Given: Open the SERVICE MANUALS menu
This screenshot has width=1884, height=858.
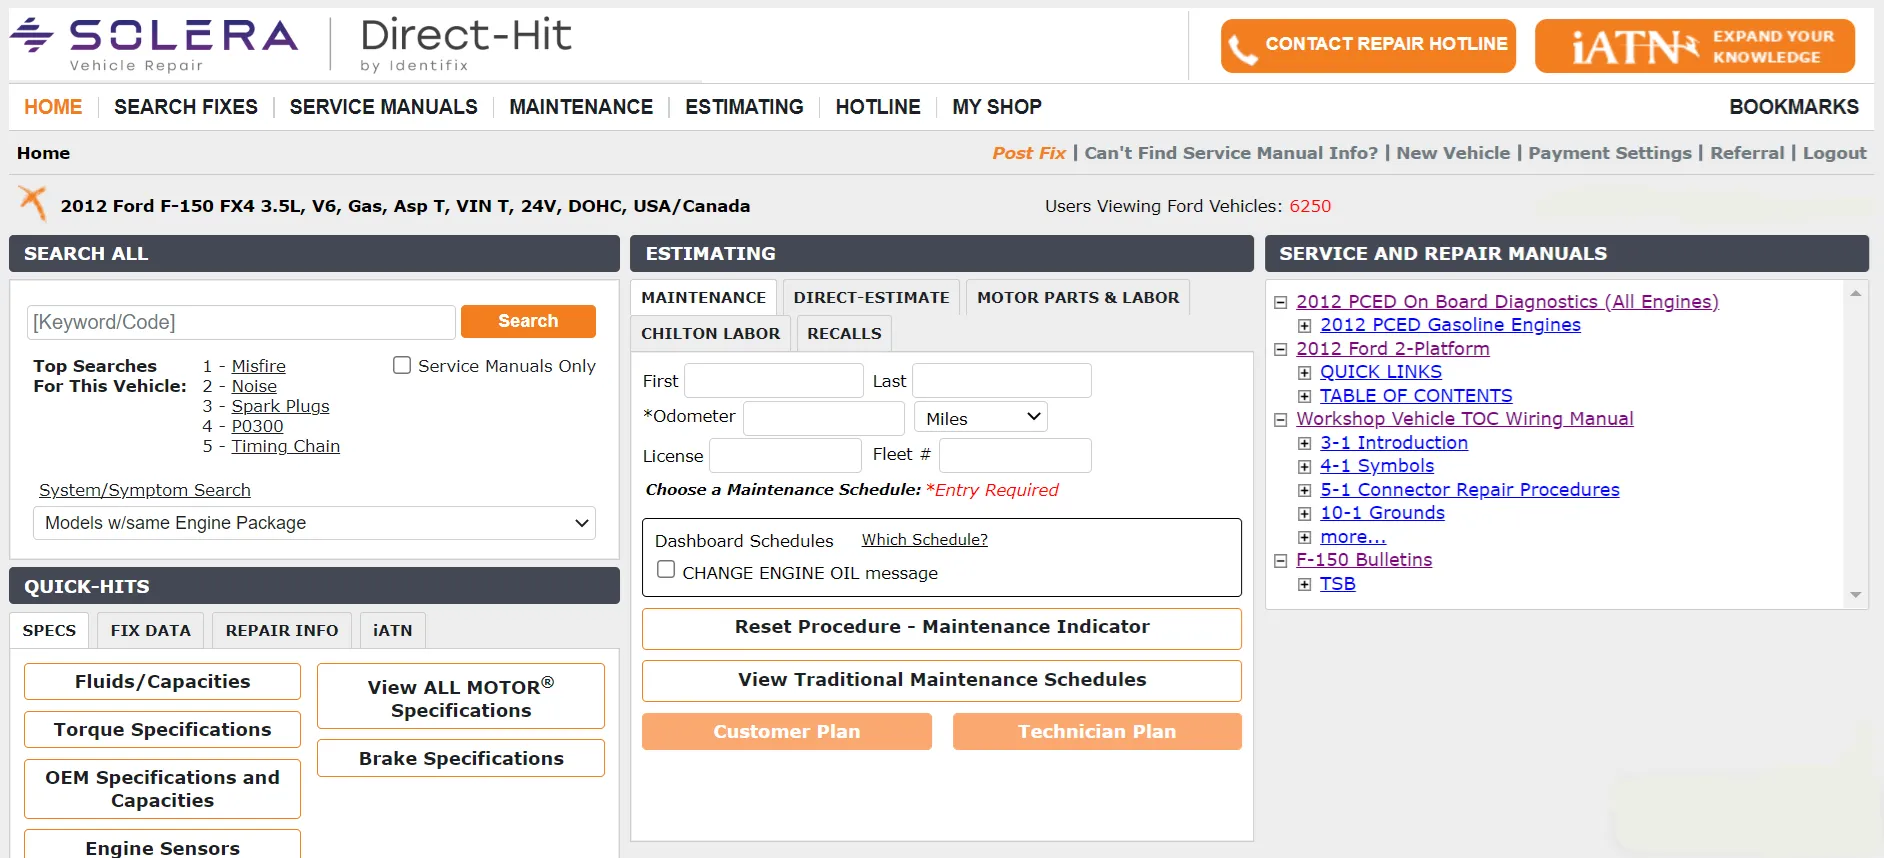Looking at the screenshot, I should point(383,107).
